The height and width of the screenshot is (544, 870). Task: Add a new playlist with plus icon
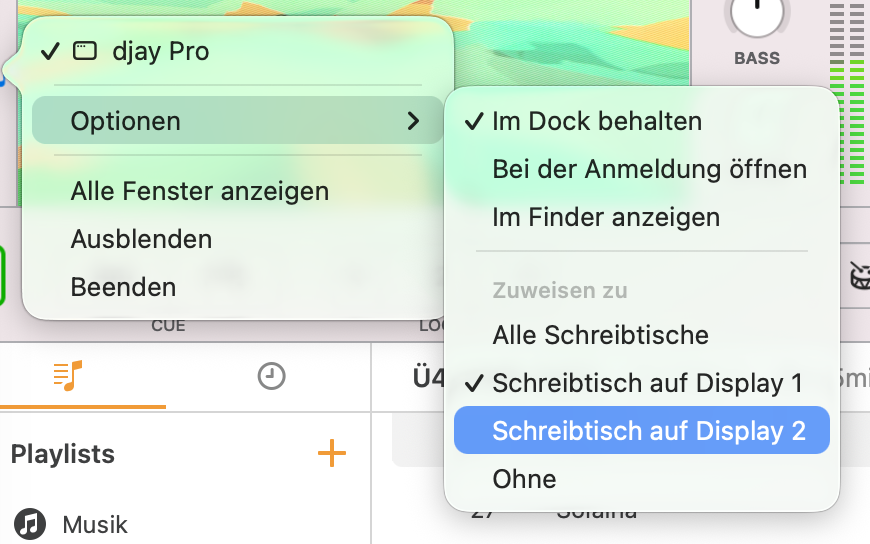click(x=331, y=454)
